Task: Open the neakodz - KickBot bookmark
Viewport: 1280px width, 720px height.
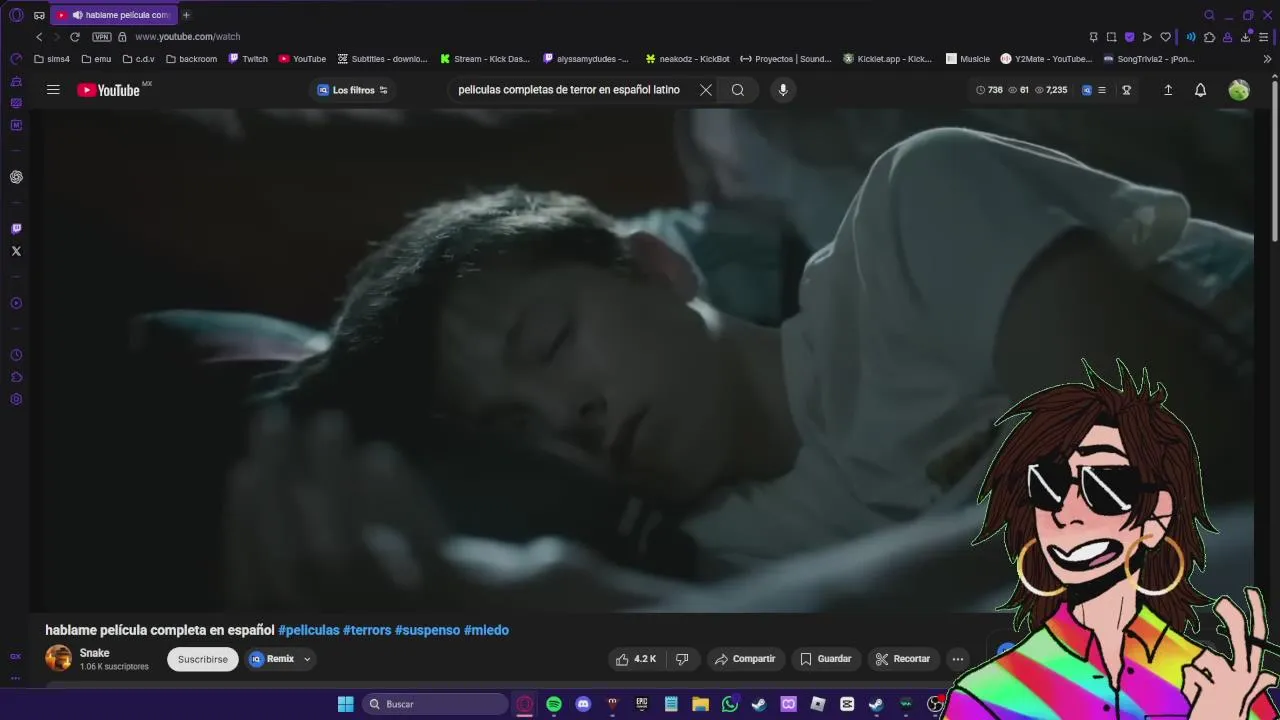Action: coord(688,59)
